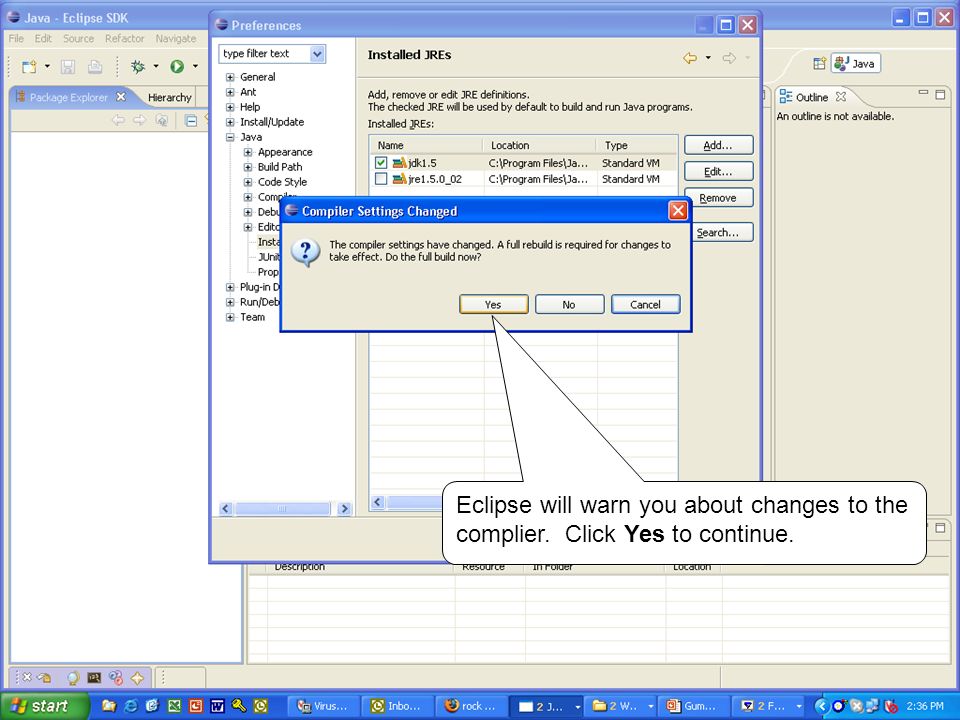Click the Preferences back navigation arrow
Image resolution: width=960 pixels, height=720 pixels.
[x=690, y=58]
